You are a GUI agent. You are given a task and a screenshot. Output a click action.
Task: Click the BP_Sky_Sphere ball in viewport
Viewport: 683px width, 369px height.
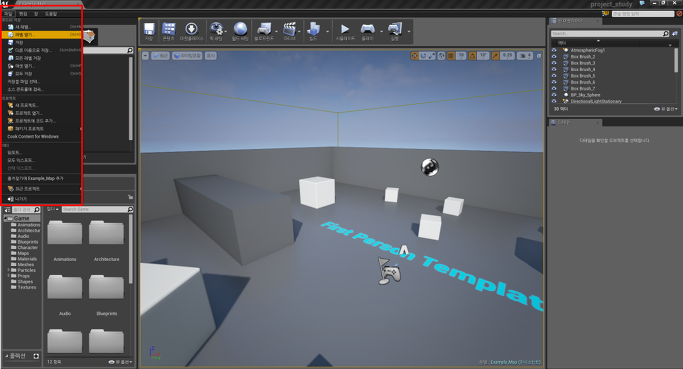(429, 167)
